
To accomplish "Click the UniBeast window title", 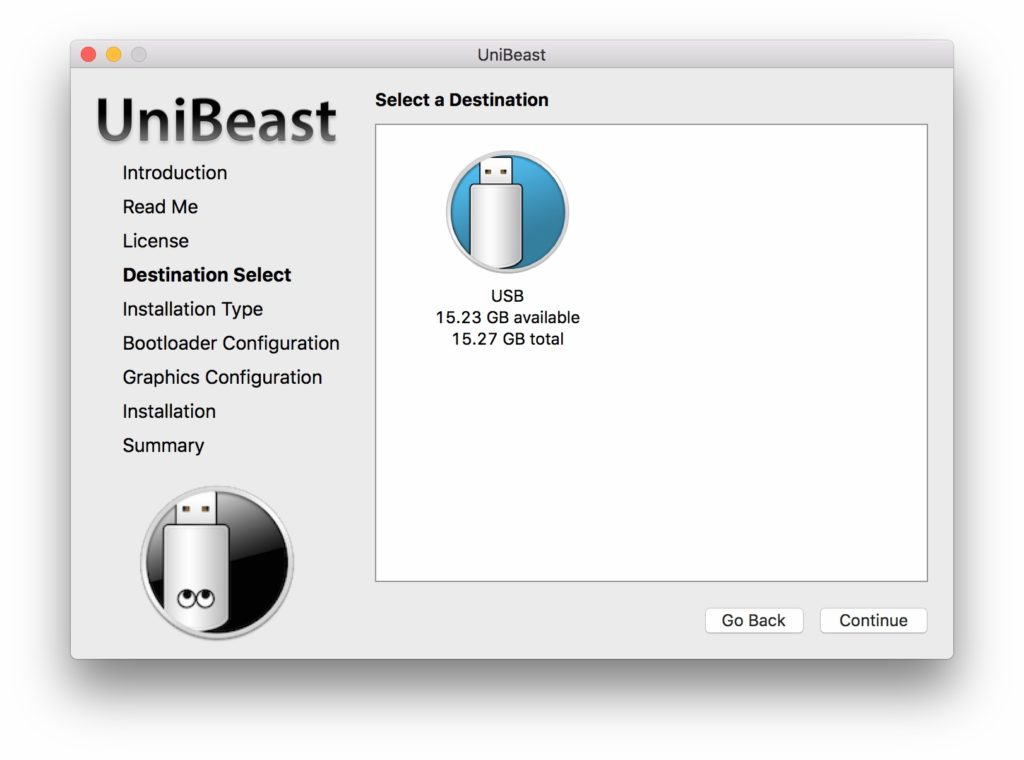I will click(x=511, y=55).
